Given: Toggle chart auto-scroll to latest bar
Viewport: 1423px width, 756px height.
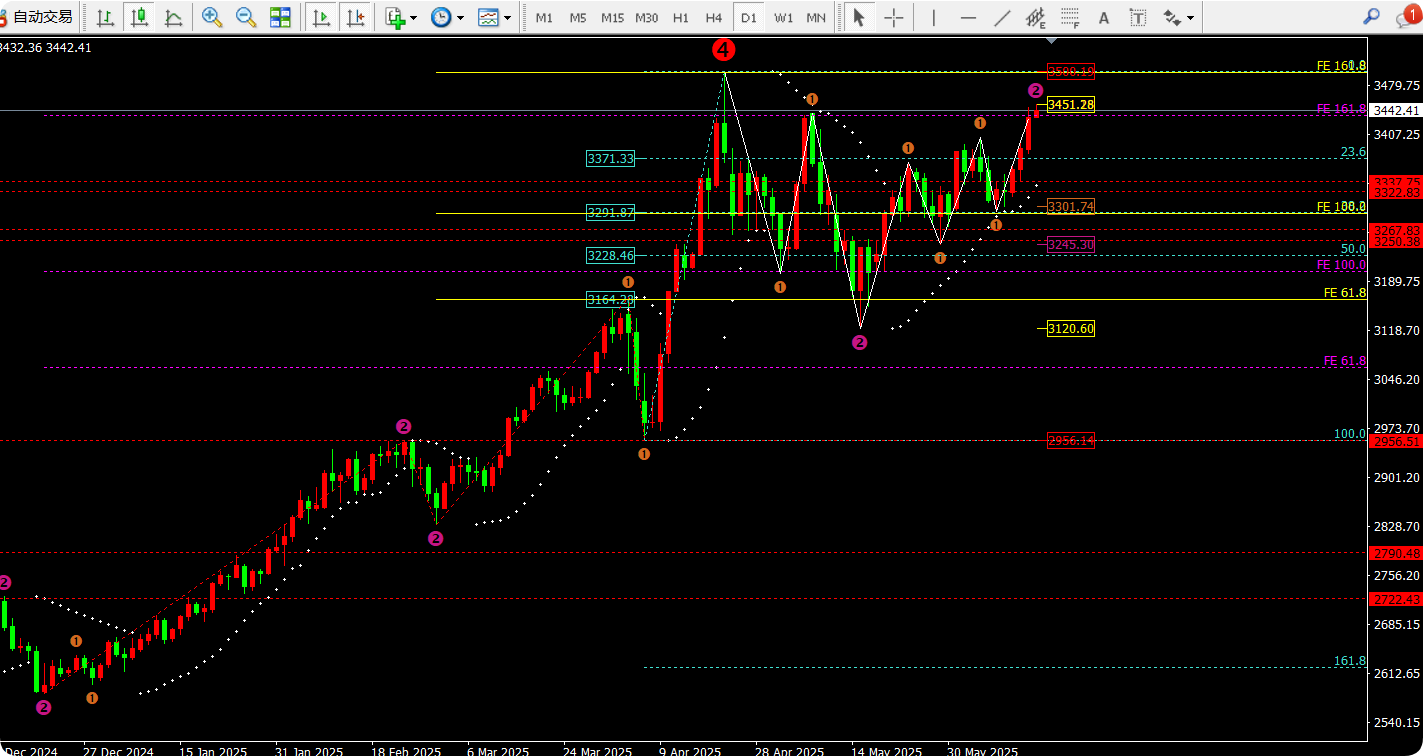Looking at the screenshot, I should pos(321,17).
